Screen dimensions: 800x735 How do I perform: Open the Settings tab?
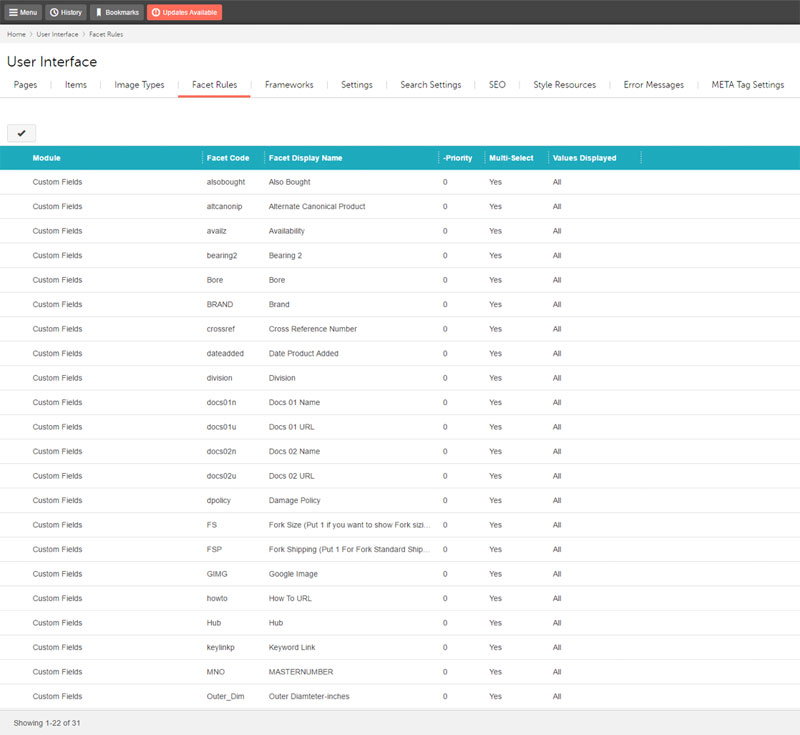(357, 85)
